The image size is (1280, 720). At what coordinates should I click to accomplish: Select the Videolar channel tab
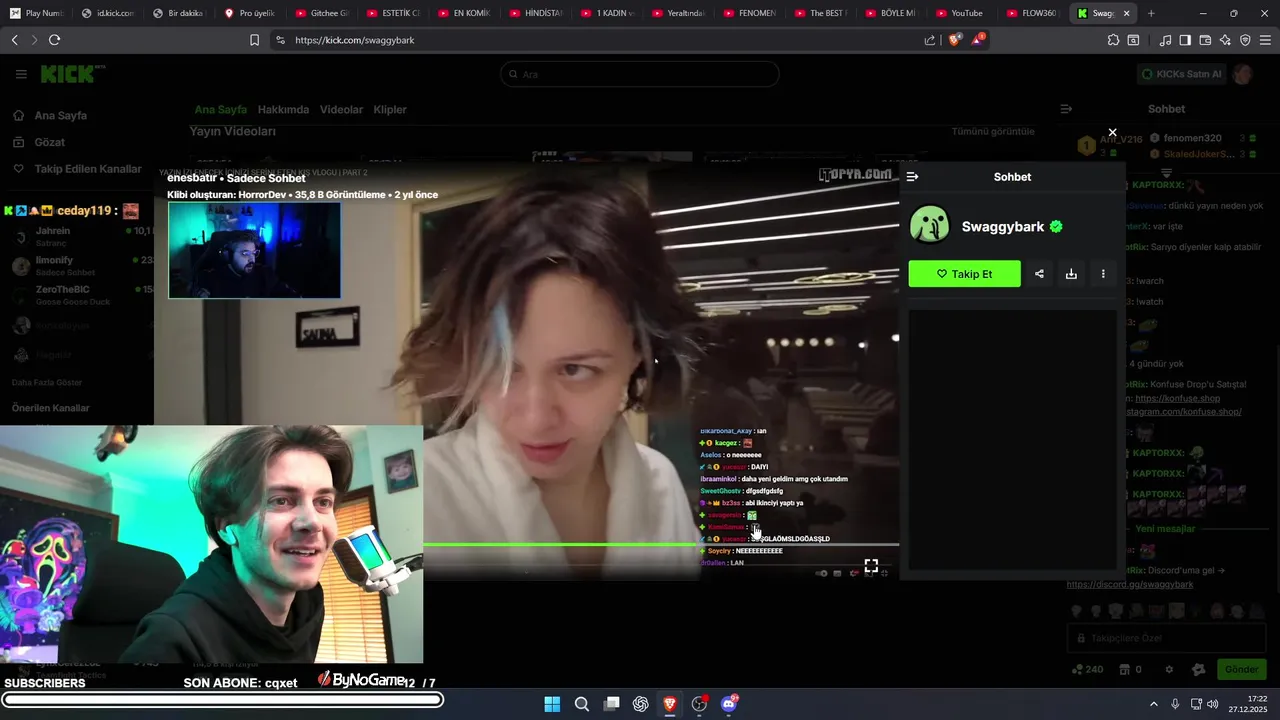(x=341, y=110)
